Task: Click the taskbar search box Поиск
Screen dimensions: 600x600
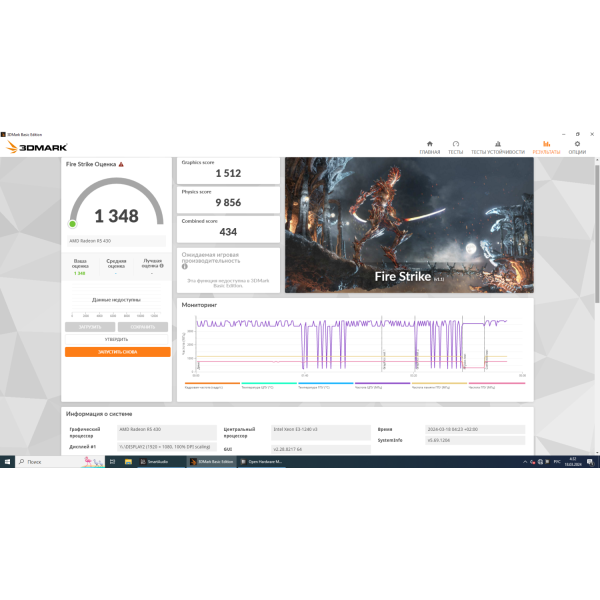Action: click(60, 462)
